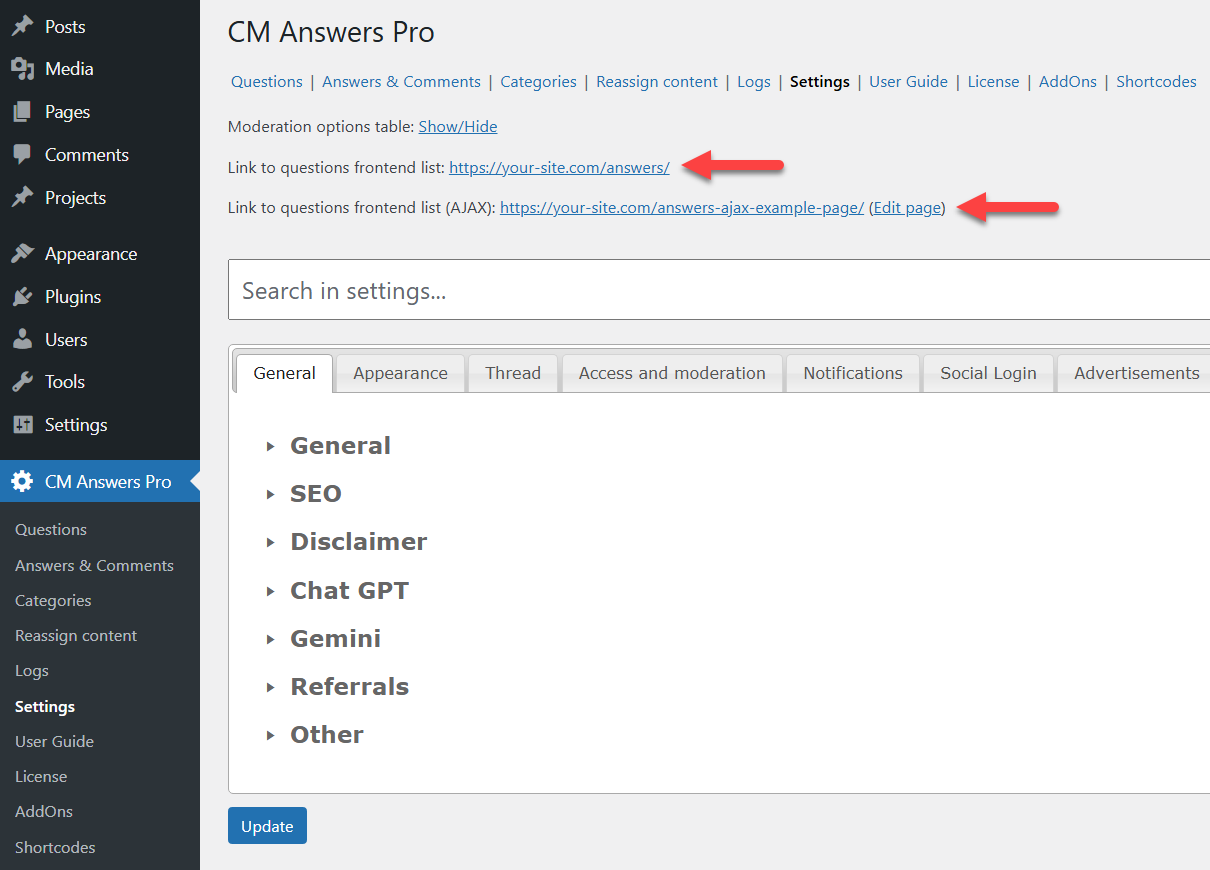Viewport: 1210px width, 870px height.
Task: Focus the Search in settings field
Action: point(719,290)
